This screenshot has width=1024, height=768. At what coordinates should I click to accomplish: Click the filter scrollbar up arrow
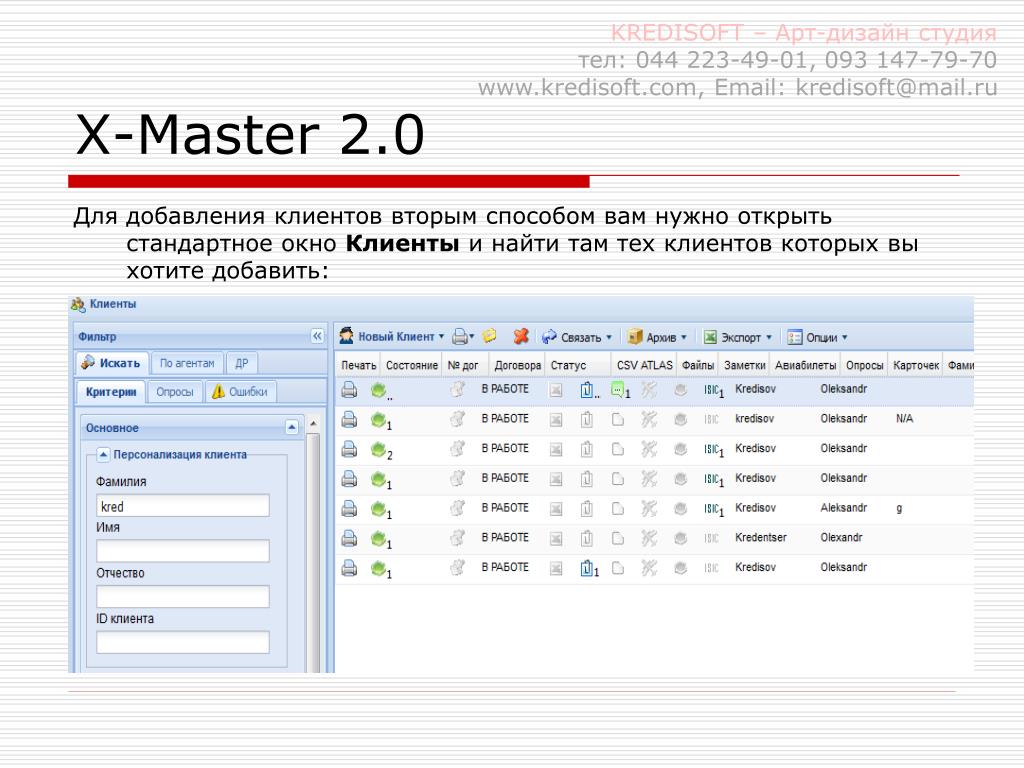point(313,424)
